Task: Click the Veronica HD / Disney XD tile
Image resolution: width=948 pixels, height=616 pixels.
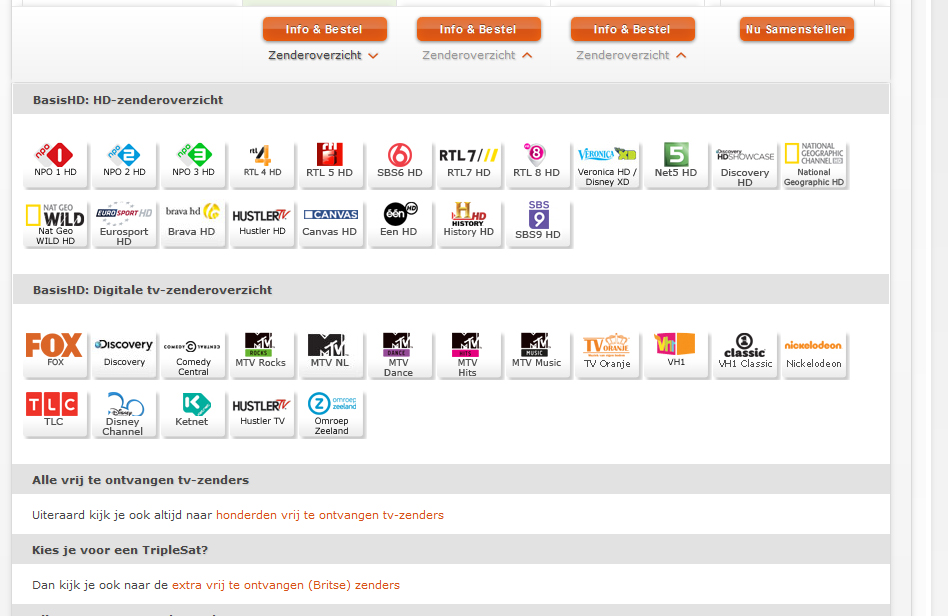Action: [x=606, y=164]
